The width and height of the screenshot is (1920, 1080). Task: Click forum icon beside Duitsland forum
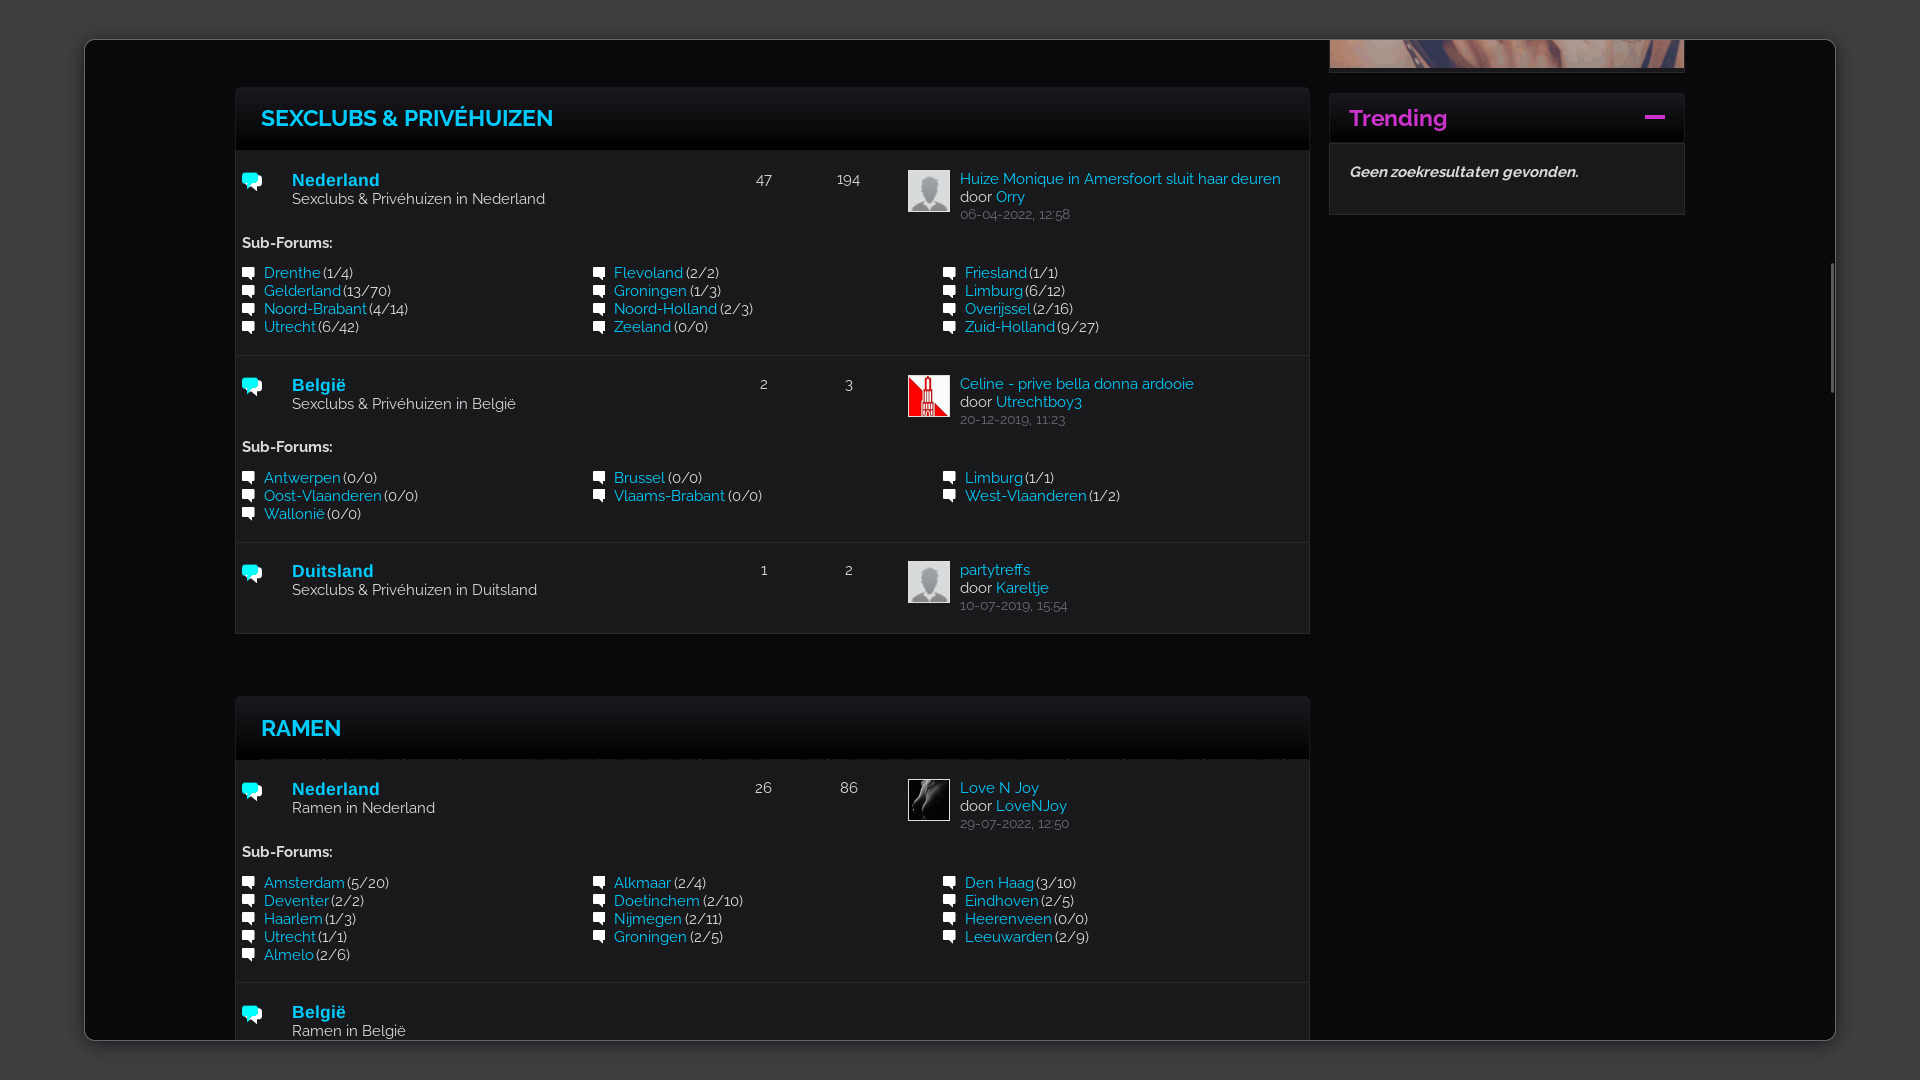[252, 573]
